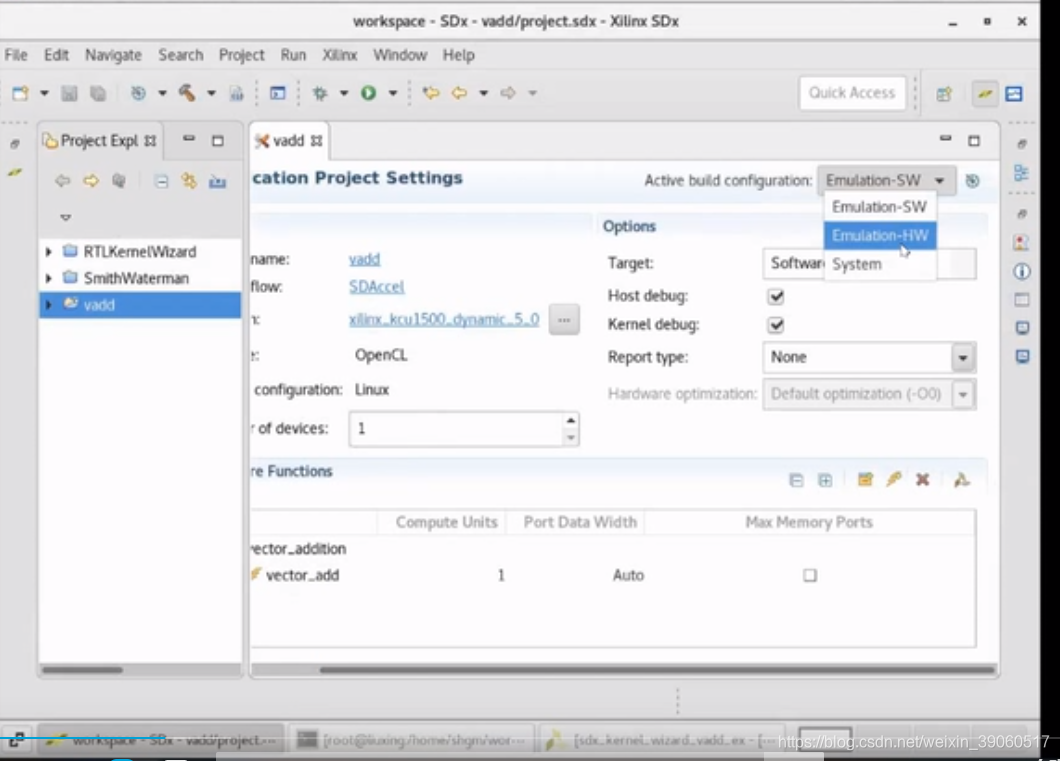Open the Active build configuration dropdown

(x=886, y=180)
